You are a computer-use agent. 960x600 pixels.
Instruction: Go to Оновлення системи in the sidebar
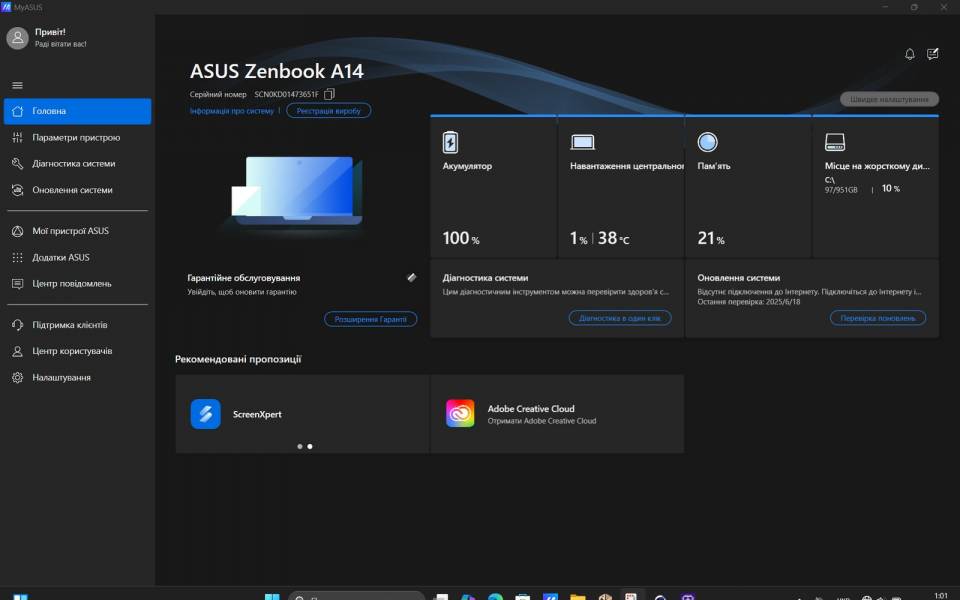pyautogui.click(x=77, y=190)
